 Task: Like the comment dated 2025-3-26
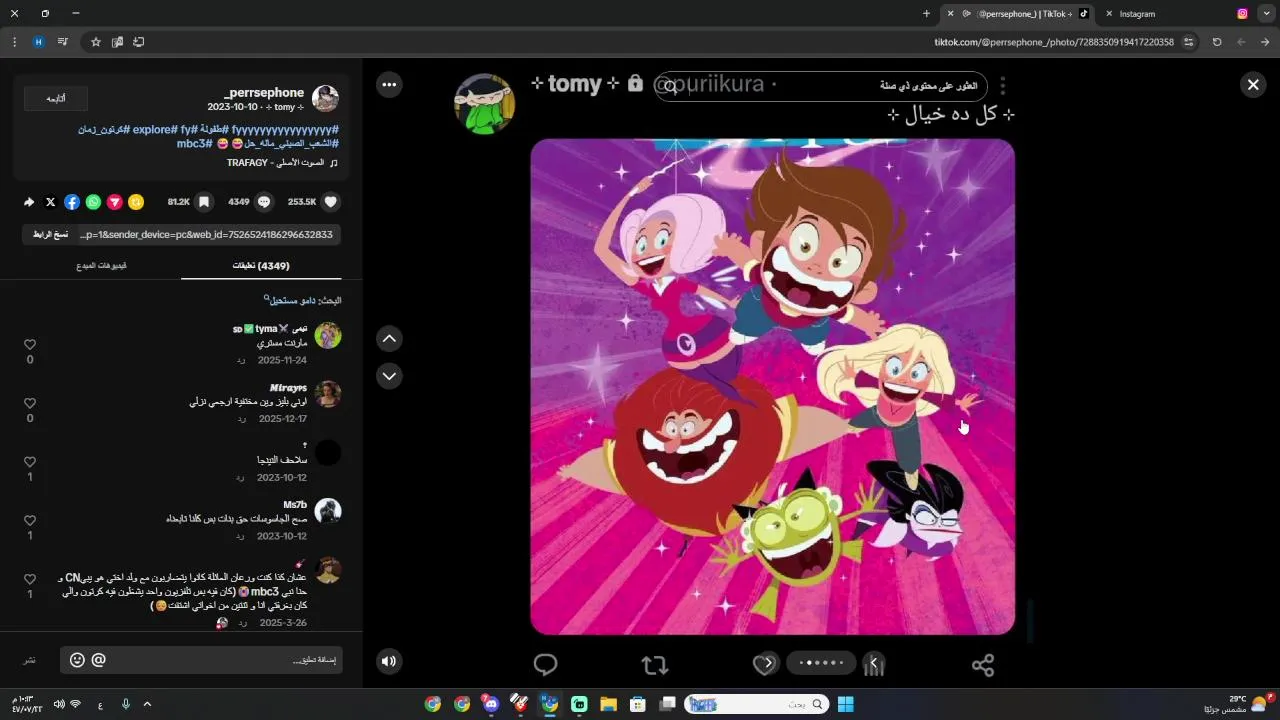30,579
